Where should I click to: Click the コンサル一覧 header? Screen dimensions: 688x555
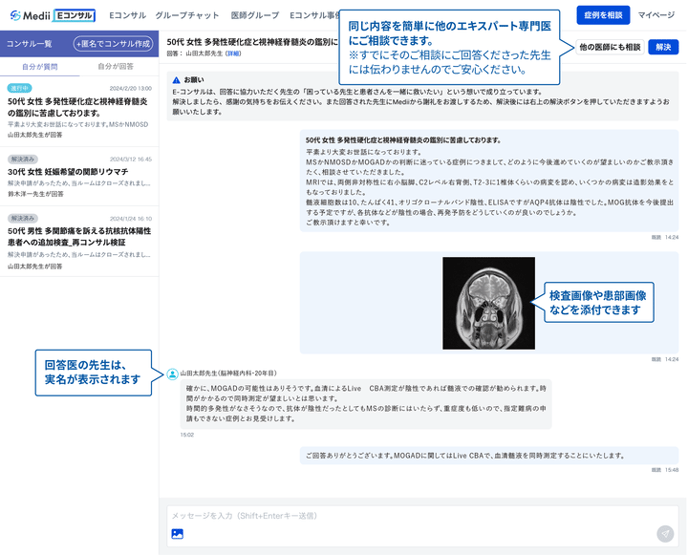click(x=29, y=44)
